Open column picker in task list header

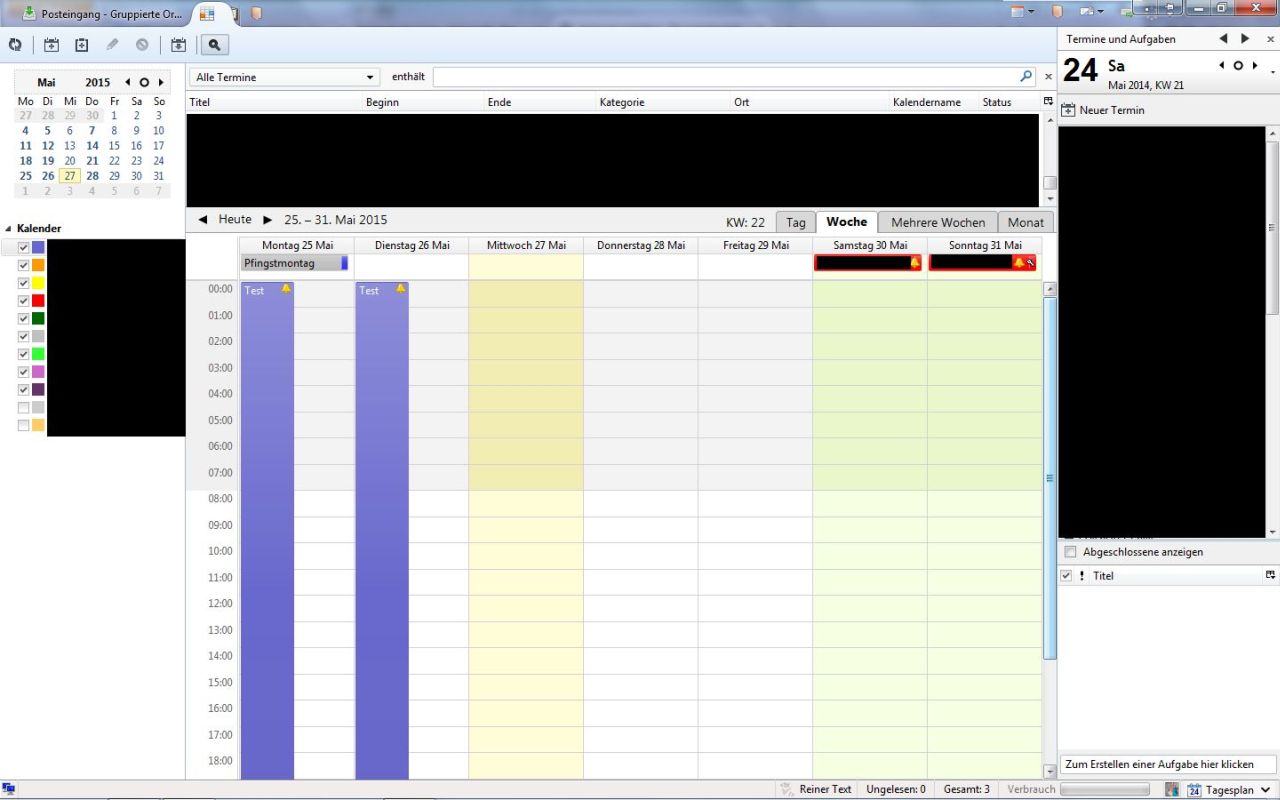[1271, 575]
